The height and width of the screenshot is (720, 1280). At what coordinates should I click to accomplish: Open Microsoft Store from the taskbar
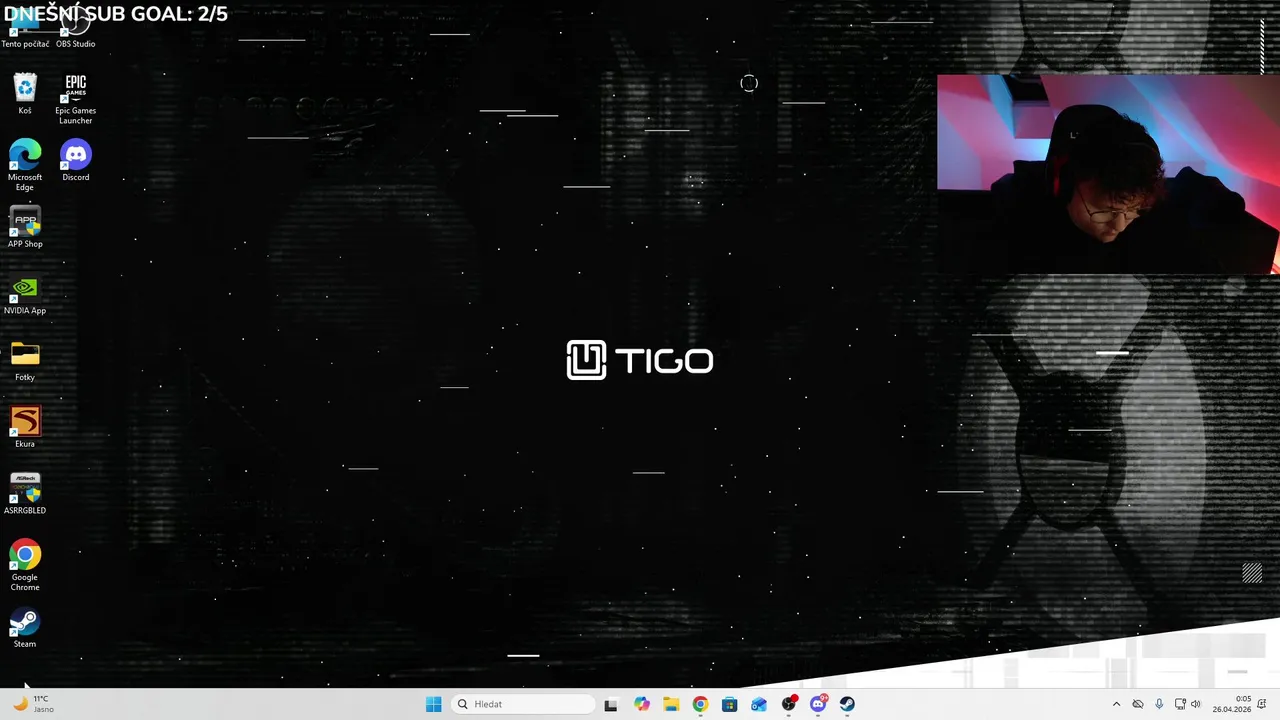[x=730, y=704]
